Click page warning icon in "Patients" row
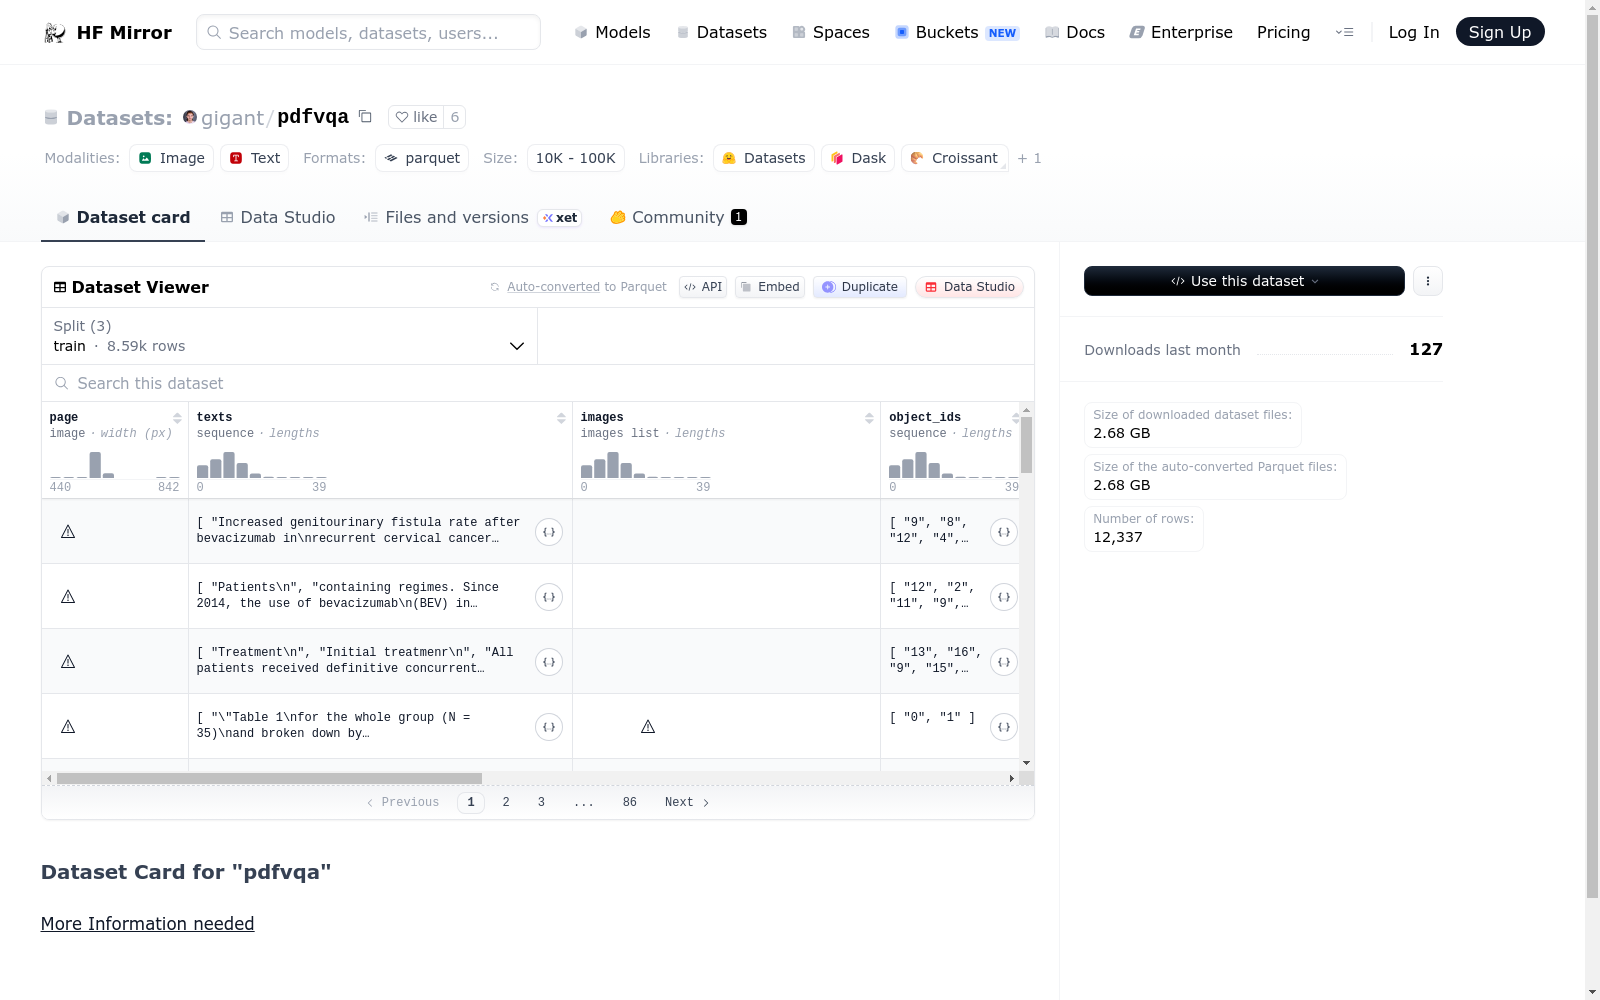 coord(68,597)
